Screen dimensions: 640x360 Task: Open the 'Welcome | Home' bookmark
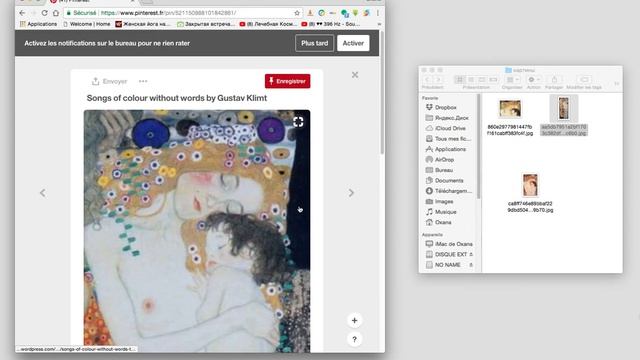pos(87,24)
